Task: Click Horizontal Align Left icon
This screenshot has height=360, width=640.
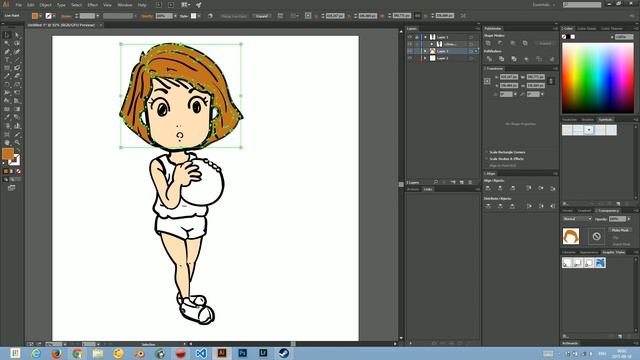Action: pos(488,188)
